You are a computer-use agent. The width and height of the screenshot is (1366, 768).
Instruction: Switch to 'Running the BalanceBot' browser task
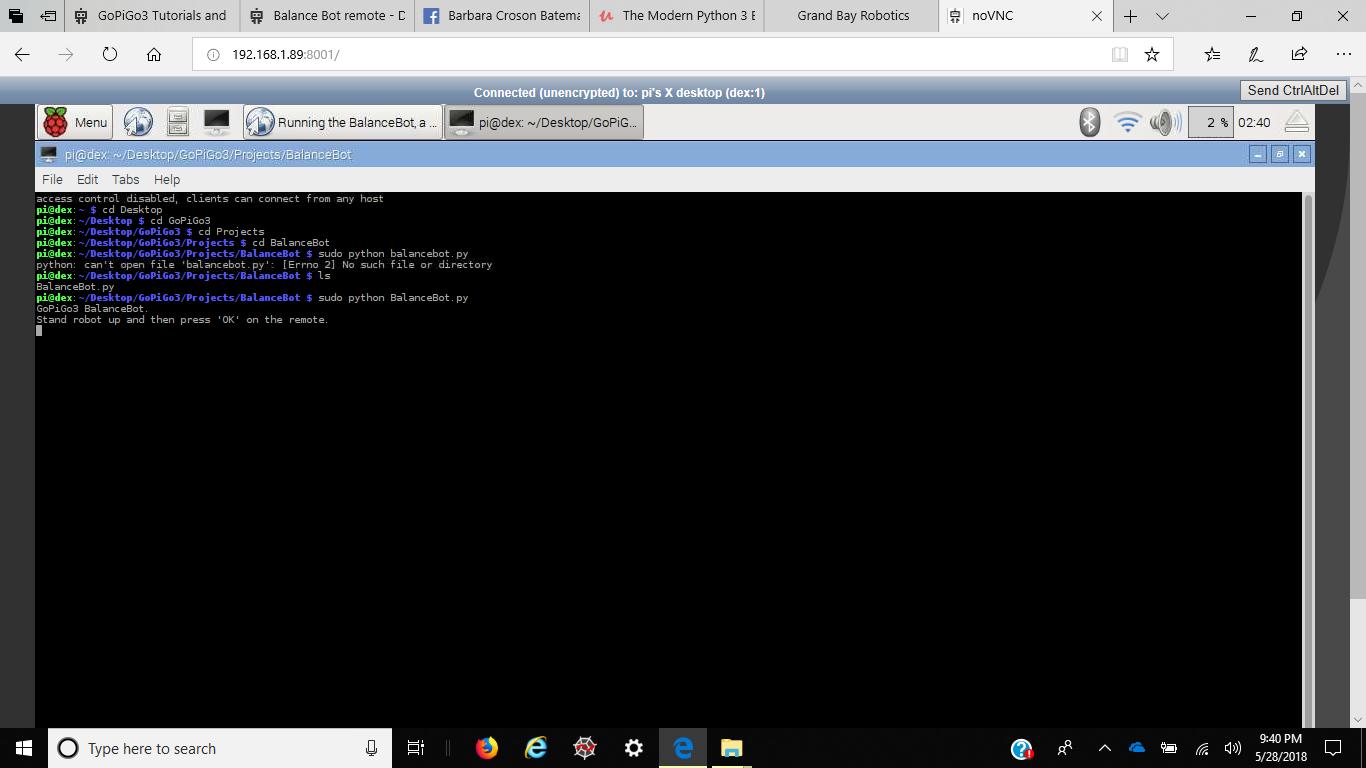point(342,122)
